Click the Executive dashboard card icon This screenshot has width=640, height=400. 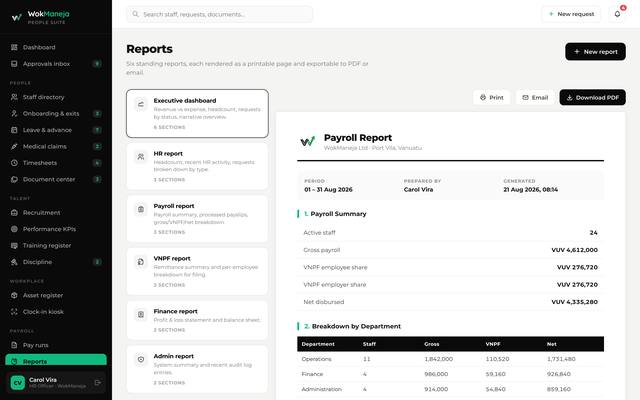coord(141,104)
